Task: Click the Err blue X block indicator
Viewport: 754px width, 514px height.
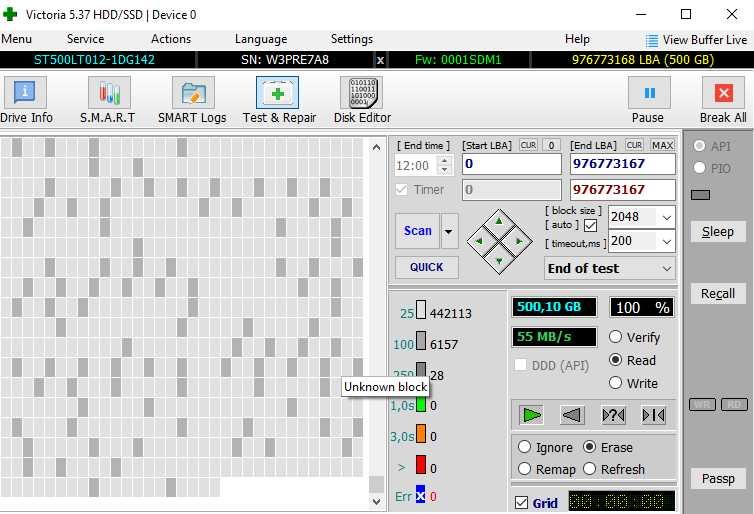Action: [420, 494]
